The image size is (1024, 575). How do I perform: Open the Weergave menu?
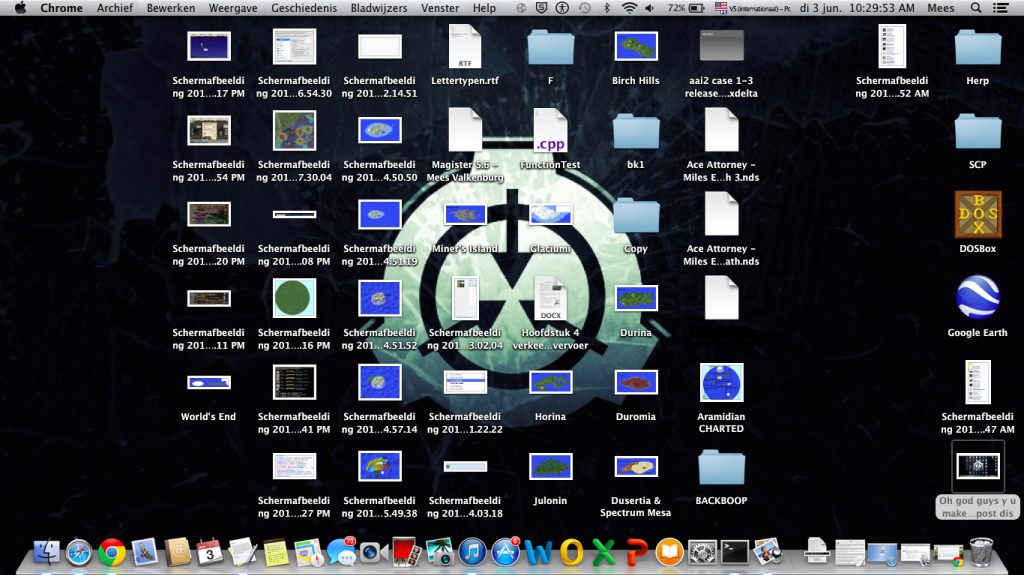[233, 8]
